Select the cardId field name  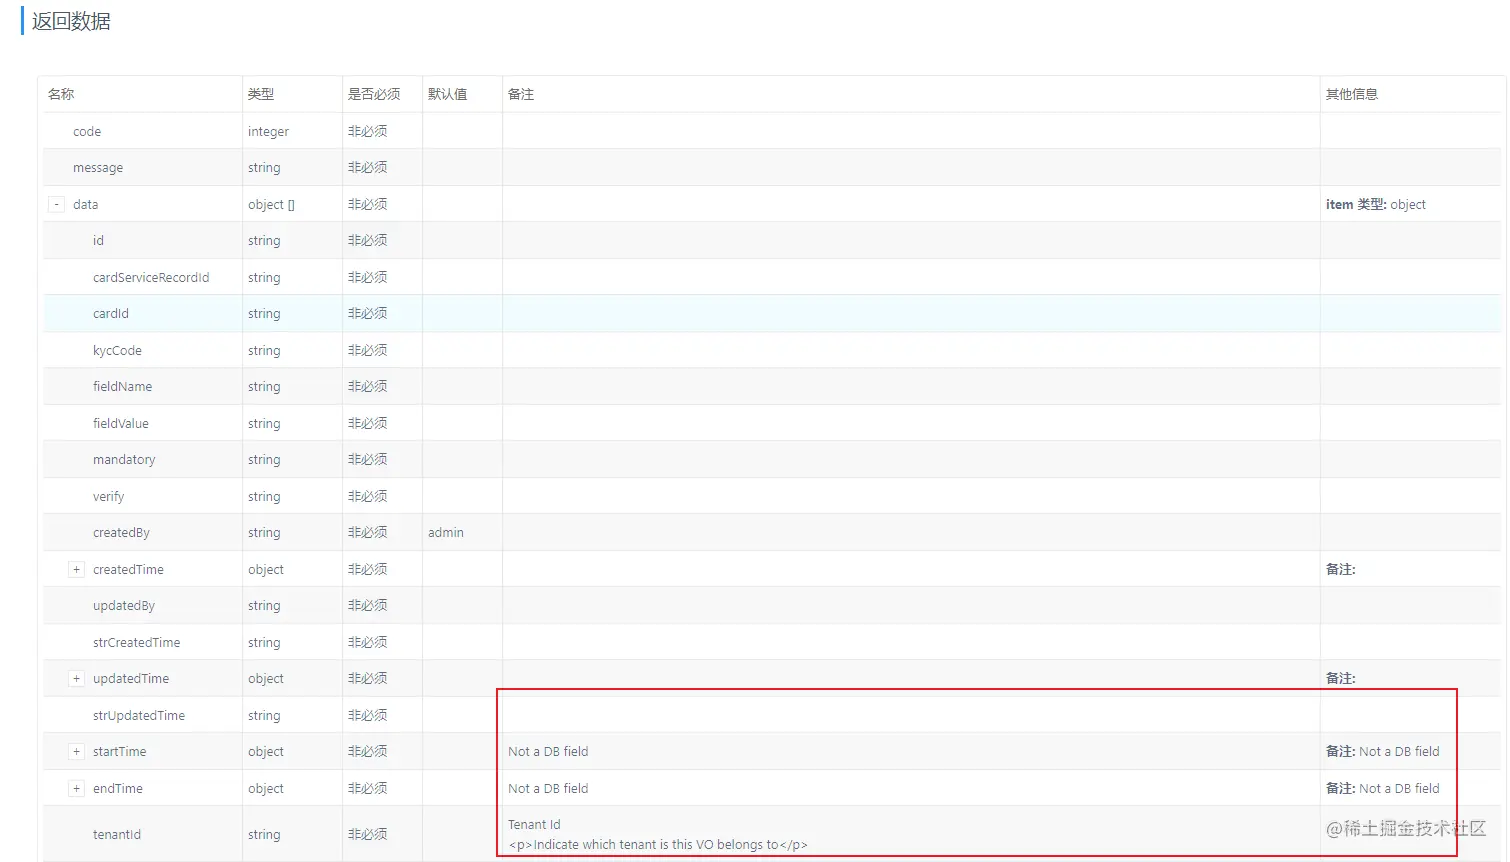point(111,313)
